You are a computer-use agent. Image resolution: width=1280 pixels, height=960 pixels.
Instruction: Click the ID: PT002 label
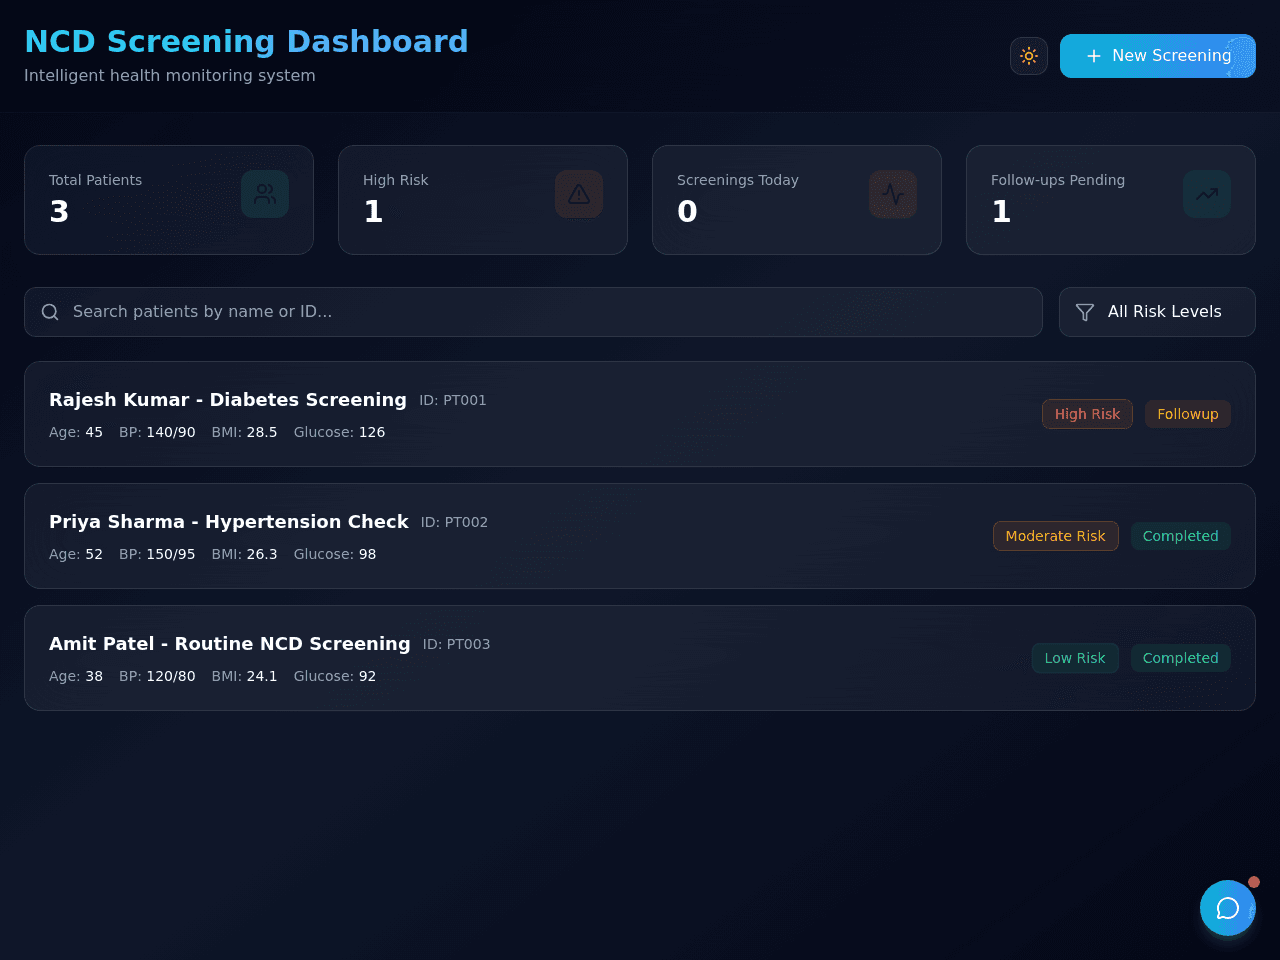point(454,522)
